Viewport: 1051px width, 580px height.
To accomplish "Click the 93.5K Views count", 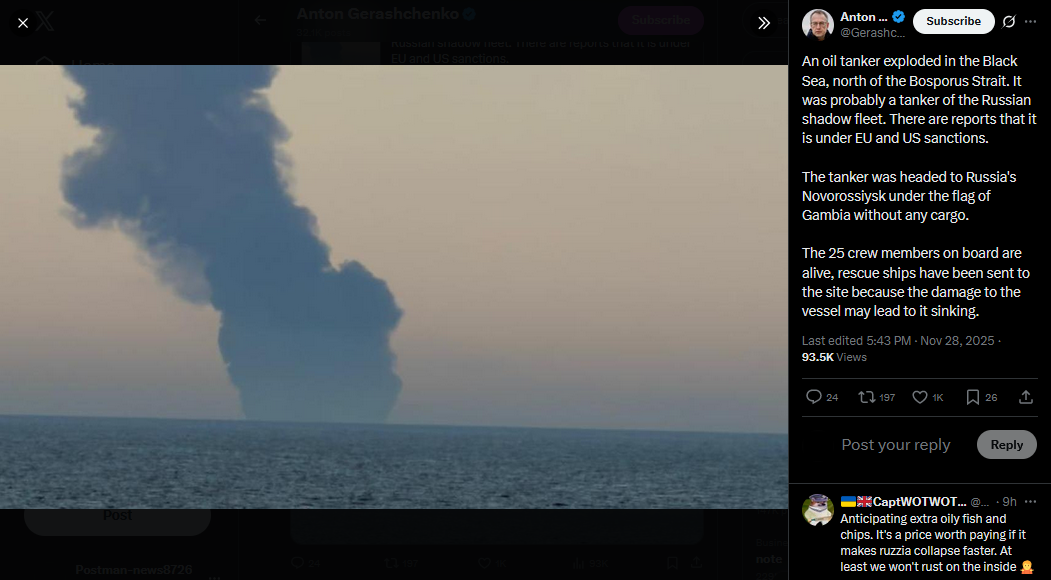I will 834,357.
